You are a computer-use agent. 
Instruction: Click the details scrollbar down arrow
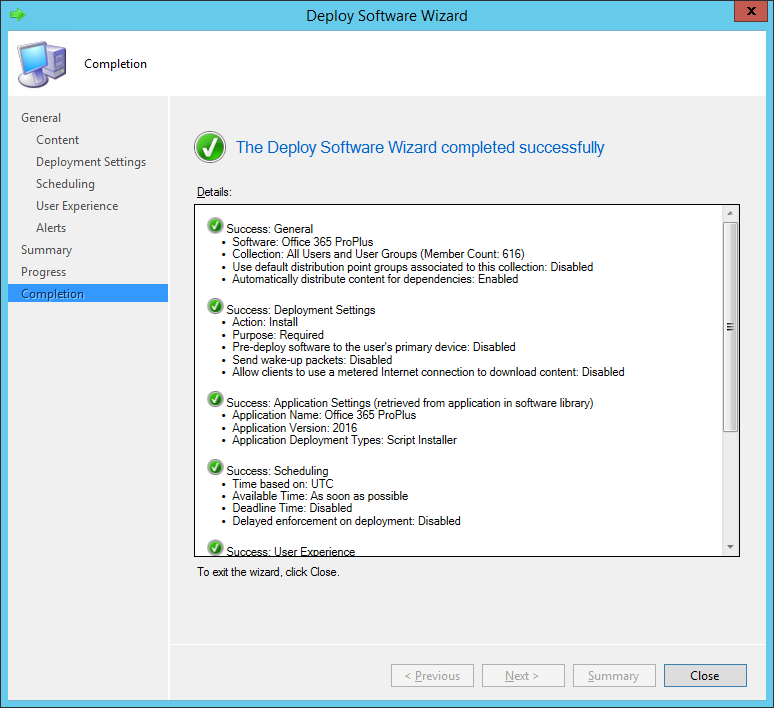pos(730,547)
